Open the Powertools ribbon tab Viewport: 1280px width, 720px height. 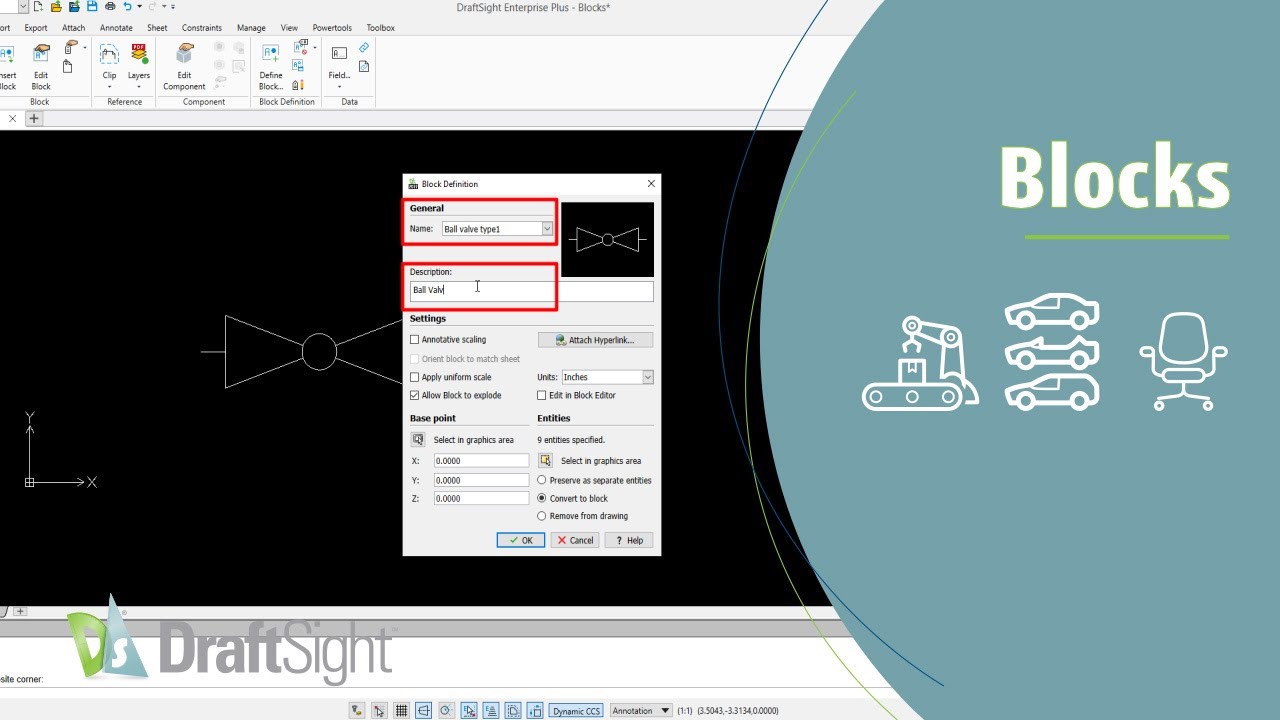(332, 28)
